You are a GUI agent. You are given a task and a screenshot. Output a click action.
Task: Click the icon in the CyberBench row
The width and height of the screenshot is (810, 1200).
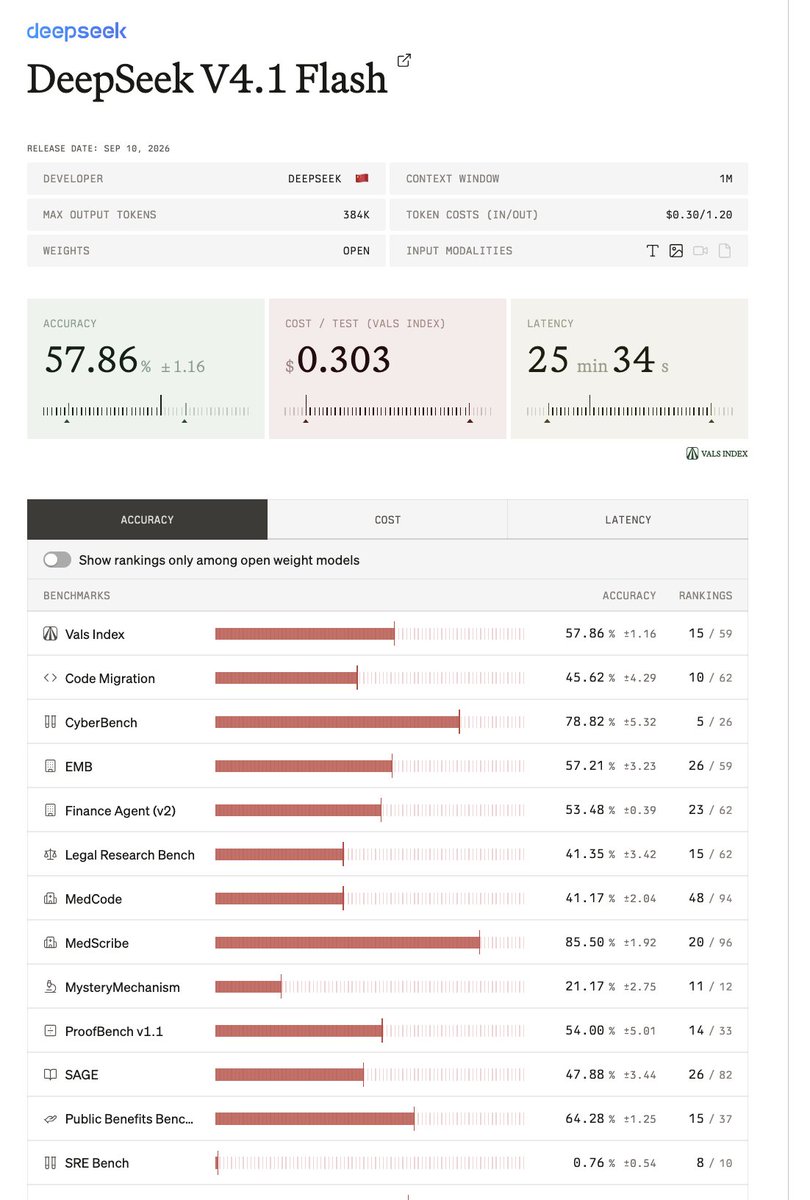pos(50,722)
